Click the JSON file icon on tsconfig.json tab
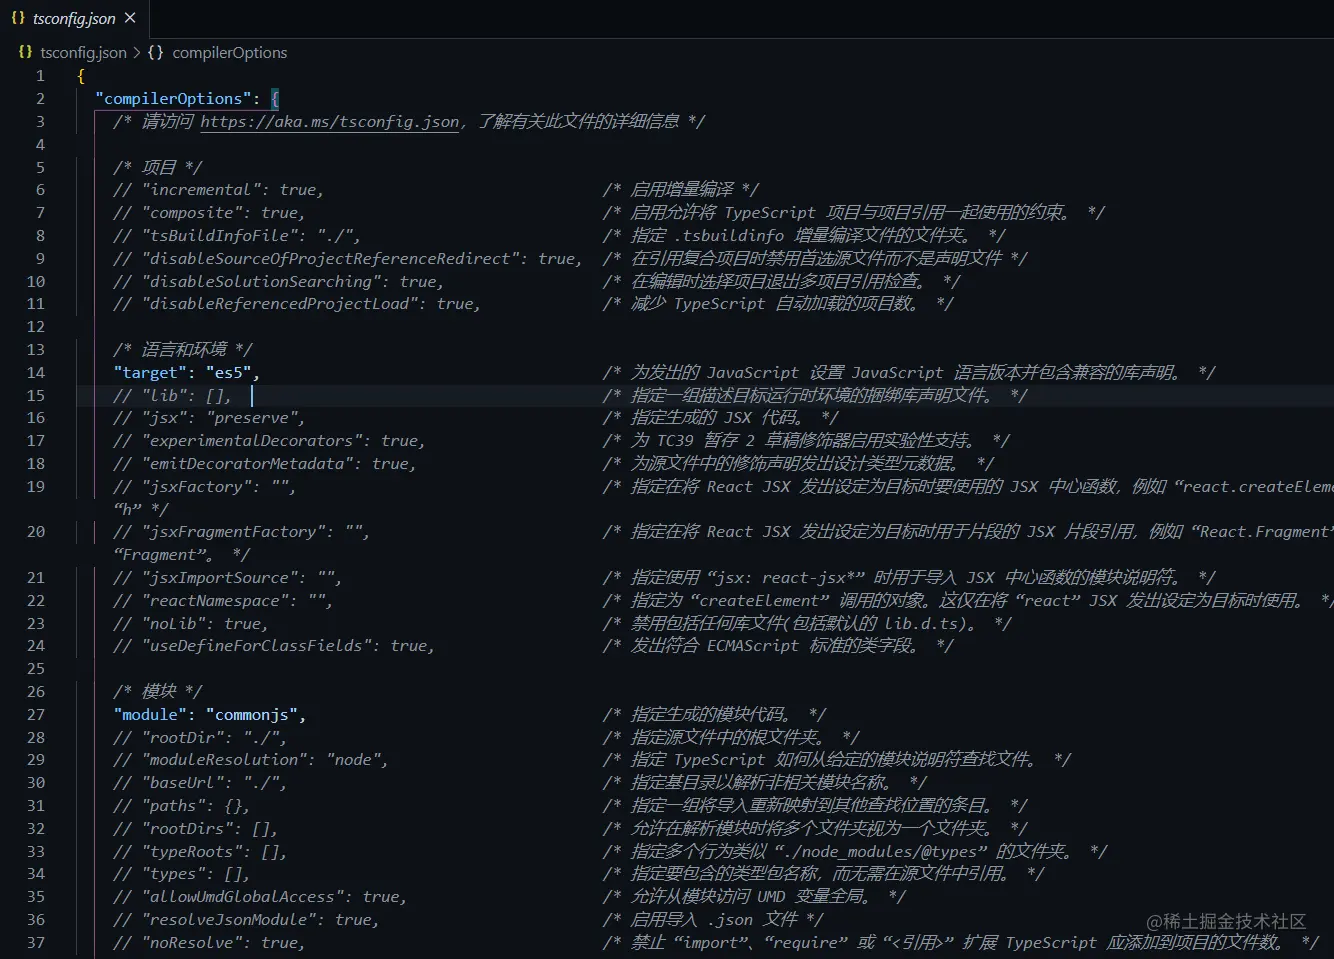 coord(18,18)
